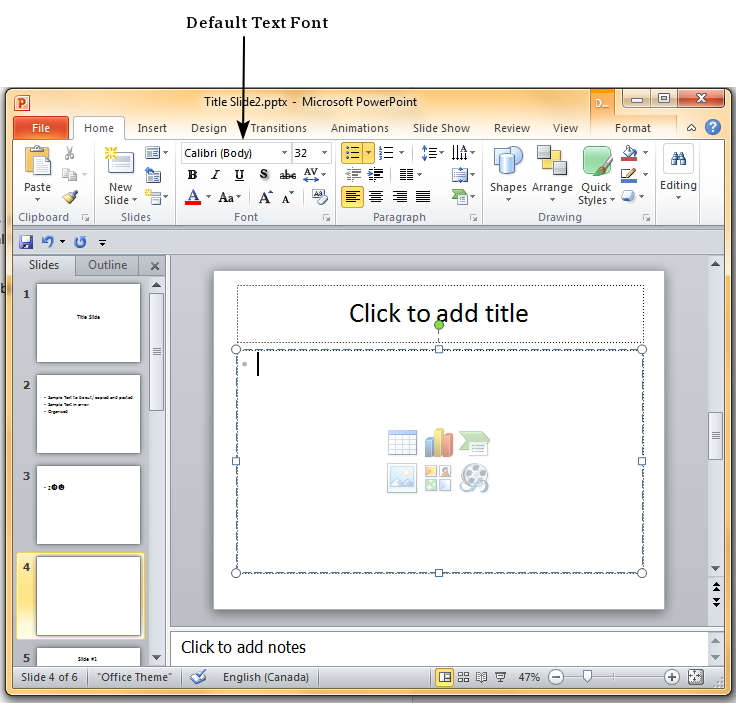Switch to the Outline pane tab
Viewport: 736px width, 705px height.
[107, 265]
